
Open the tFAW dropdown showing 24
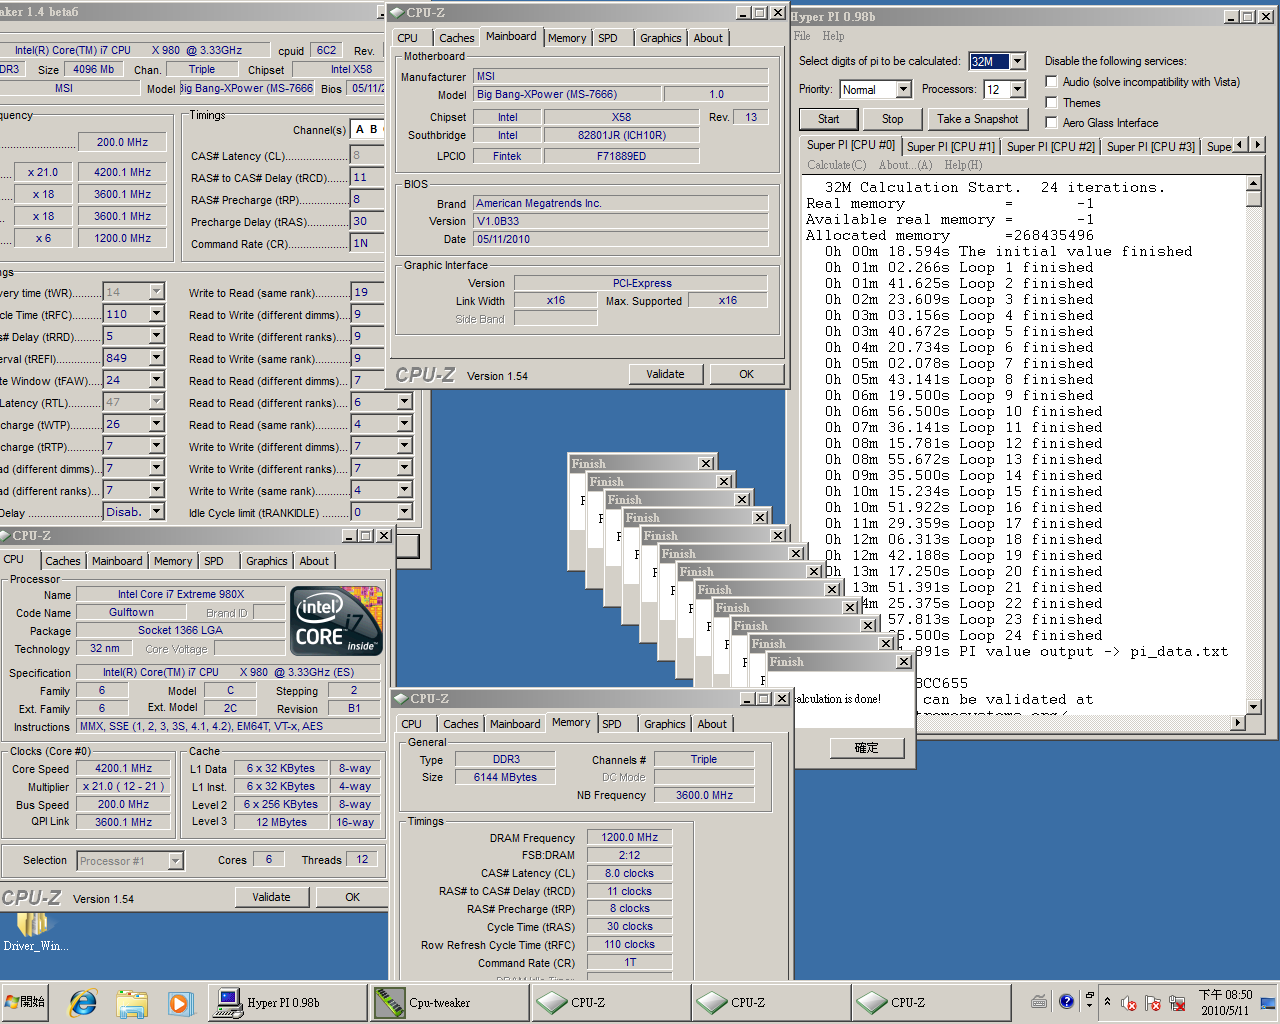[157, 380]
